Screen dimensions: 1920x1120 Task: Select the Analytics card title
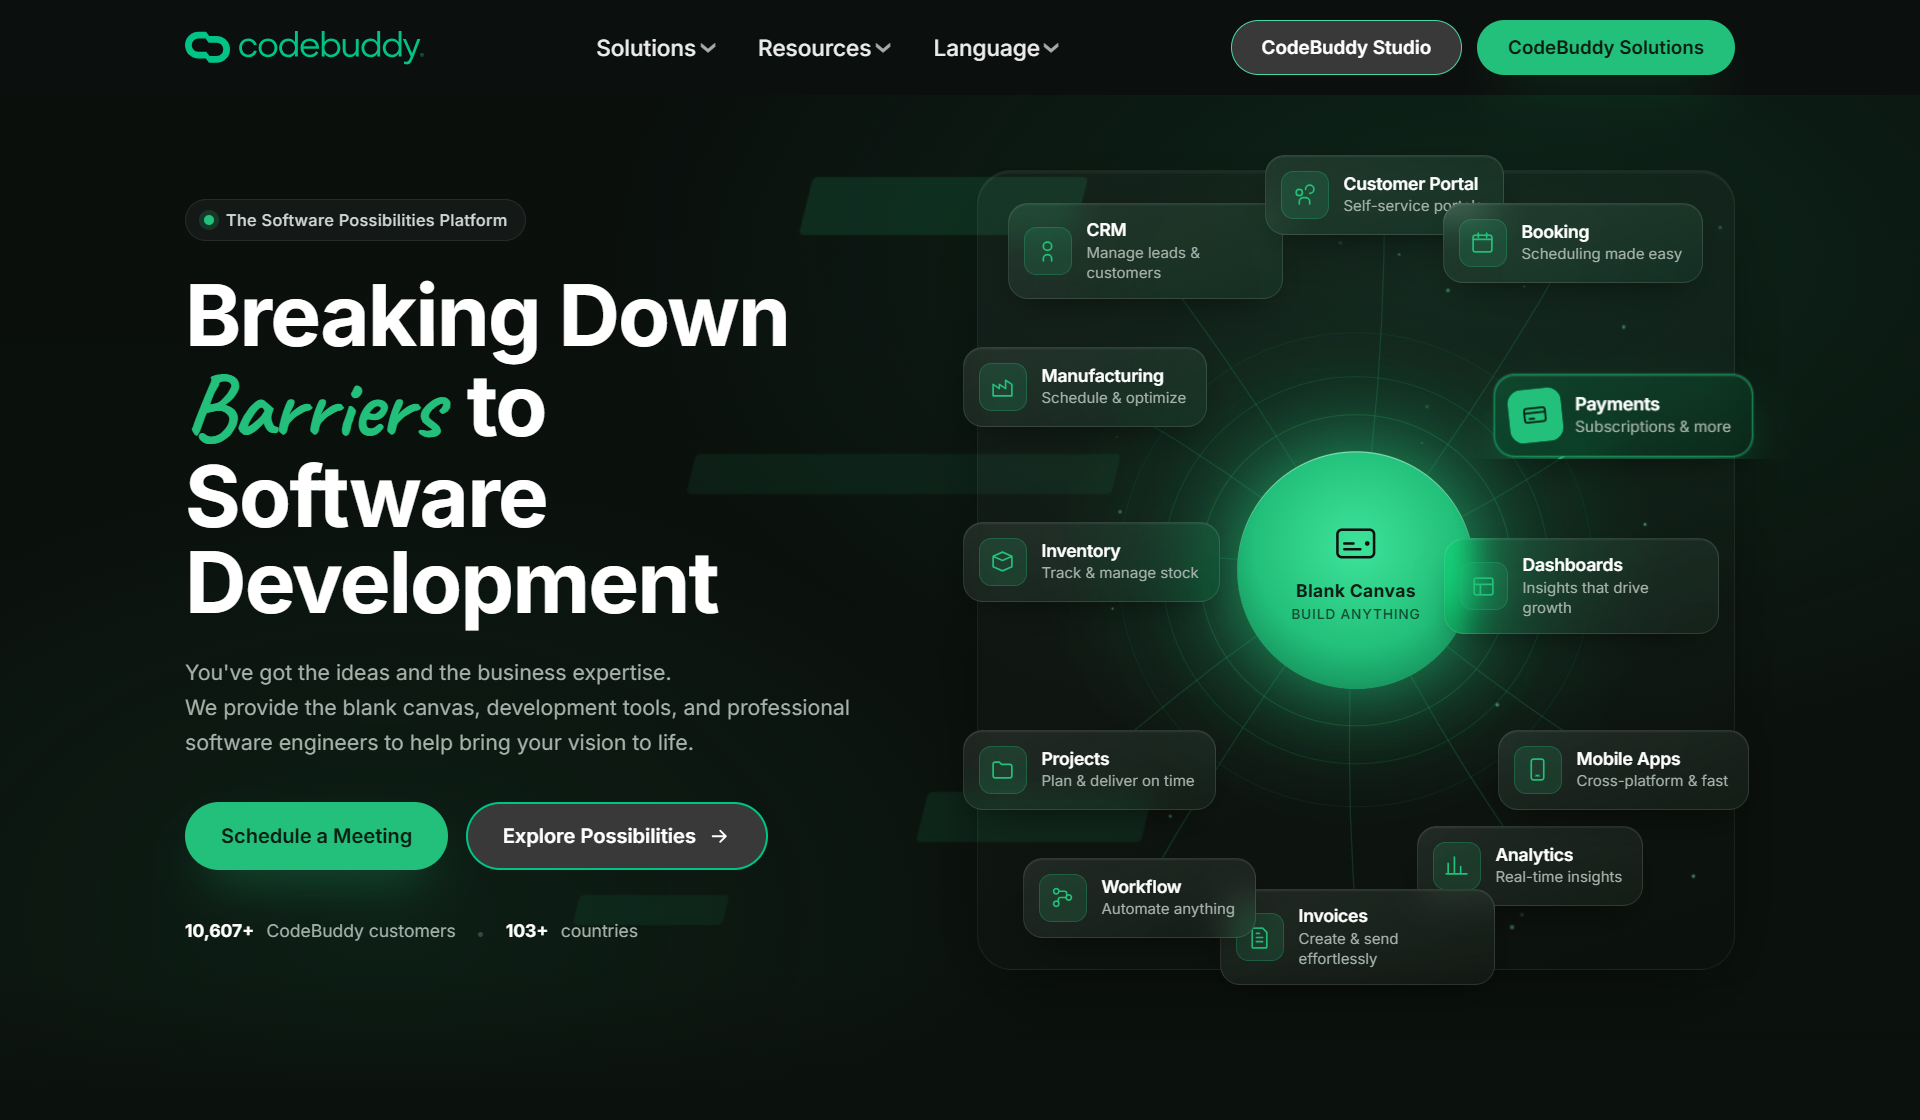(1534, 855)
